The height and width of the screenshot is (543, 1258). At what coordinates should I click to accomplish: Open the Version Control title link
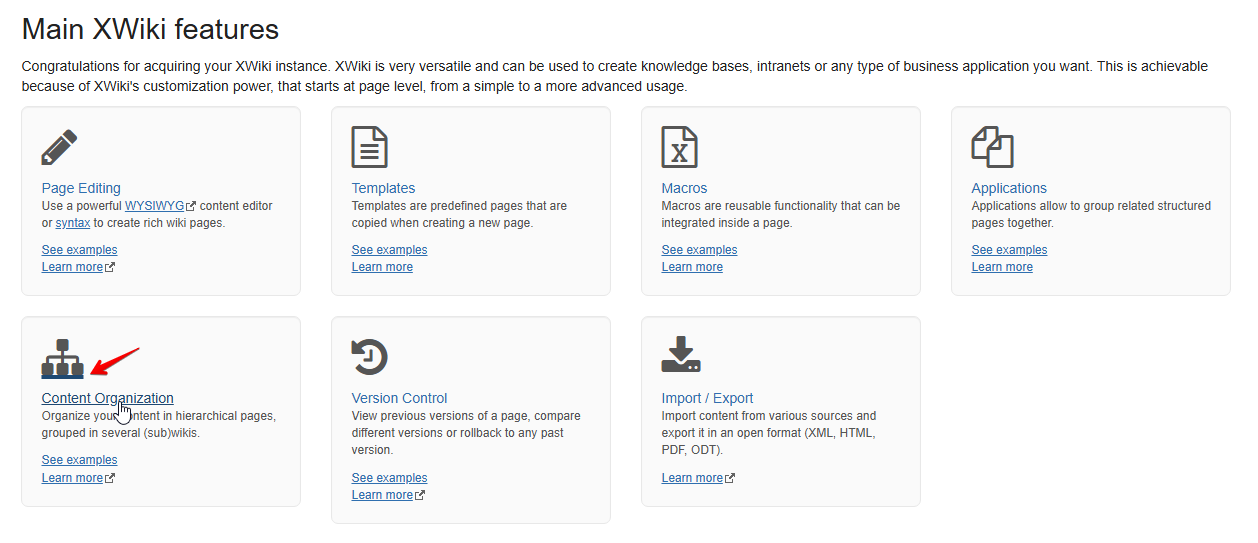pos(399,398)
